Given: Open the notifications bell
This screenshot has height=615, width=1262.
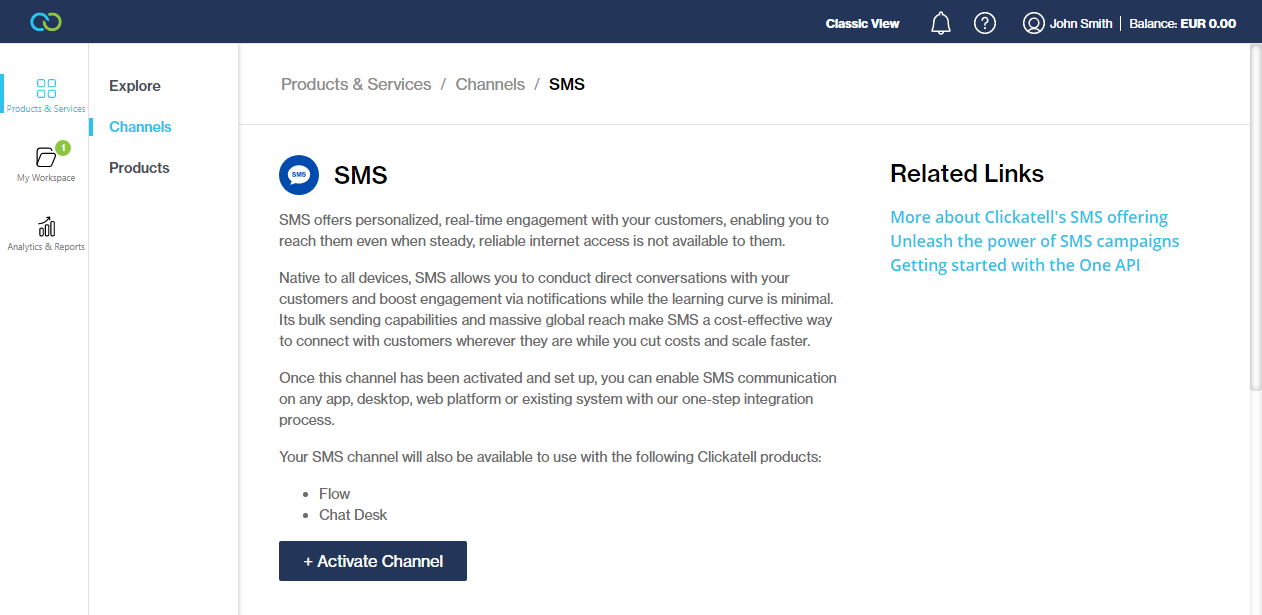Looking at the screenshot, I should tap(941, 23).
